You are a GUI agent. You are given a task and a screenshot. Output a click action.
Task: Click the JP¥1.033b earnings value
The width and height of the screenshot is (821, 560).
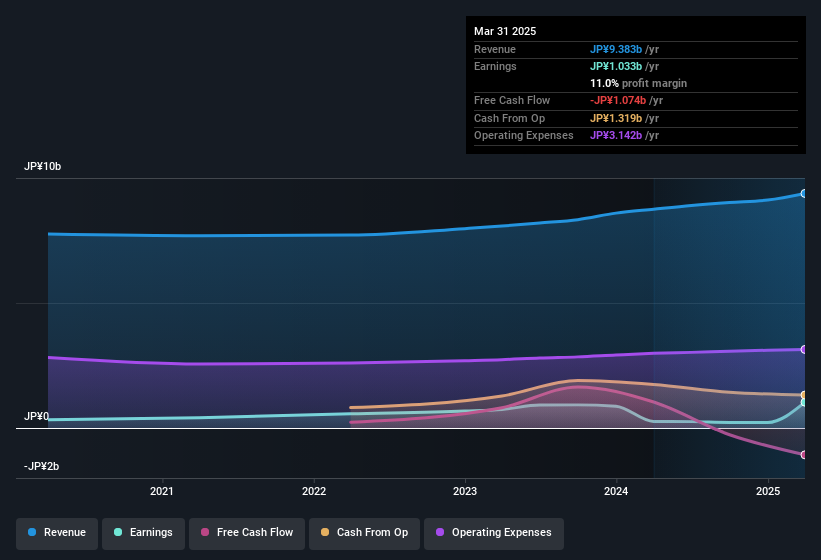click(616, 66)
